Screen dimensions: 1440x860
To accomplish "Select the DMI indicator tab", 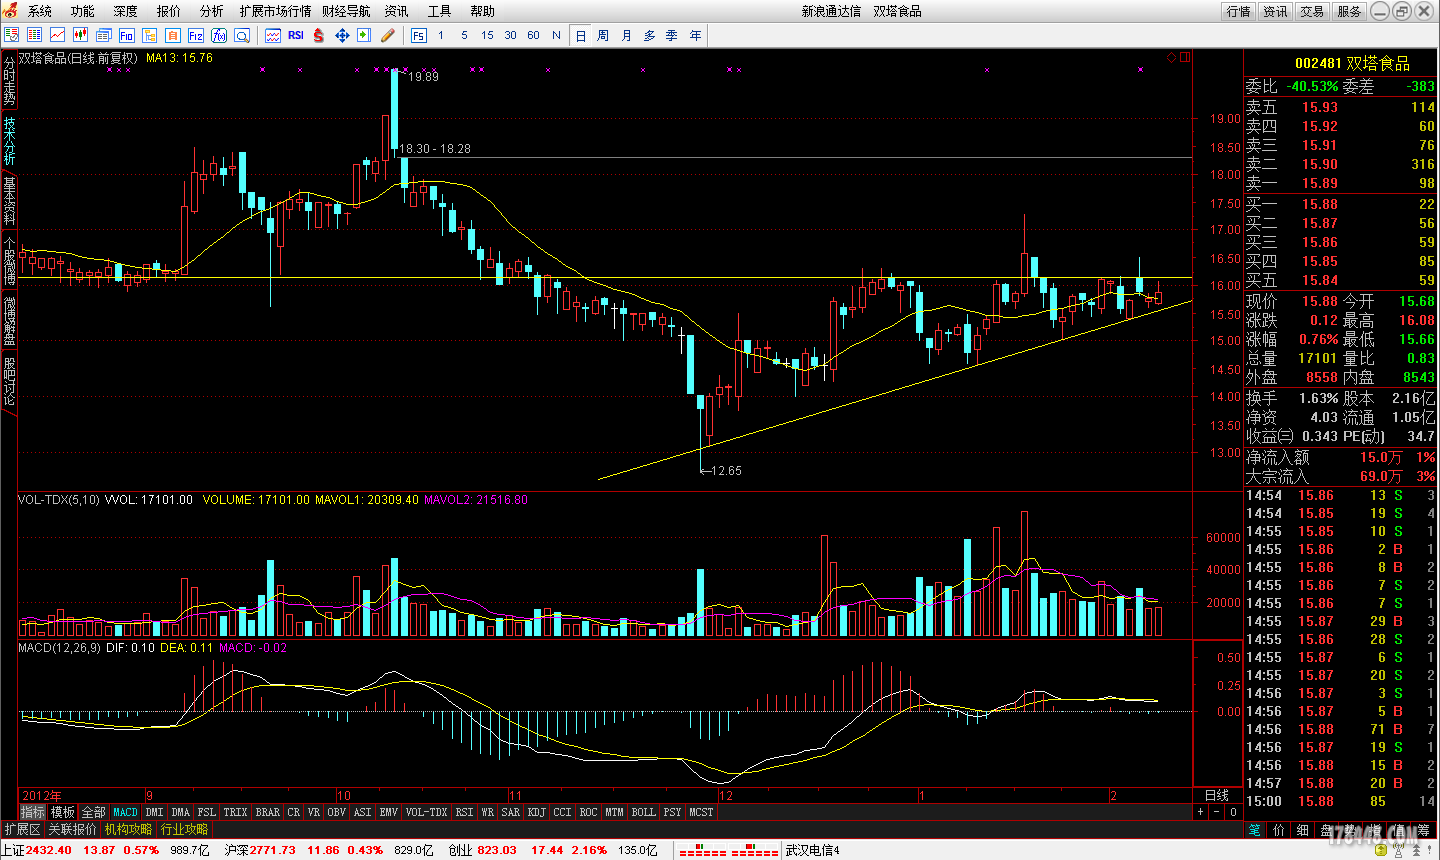I will tap(154, 812).
